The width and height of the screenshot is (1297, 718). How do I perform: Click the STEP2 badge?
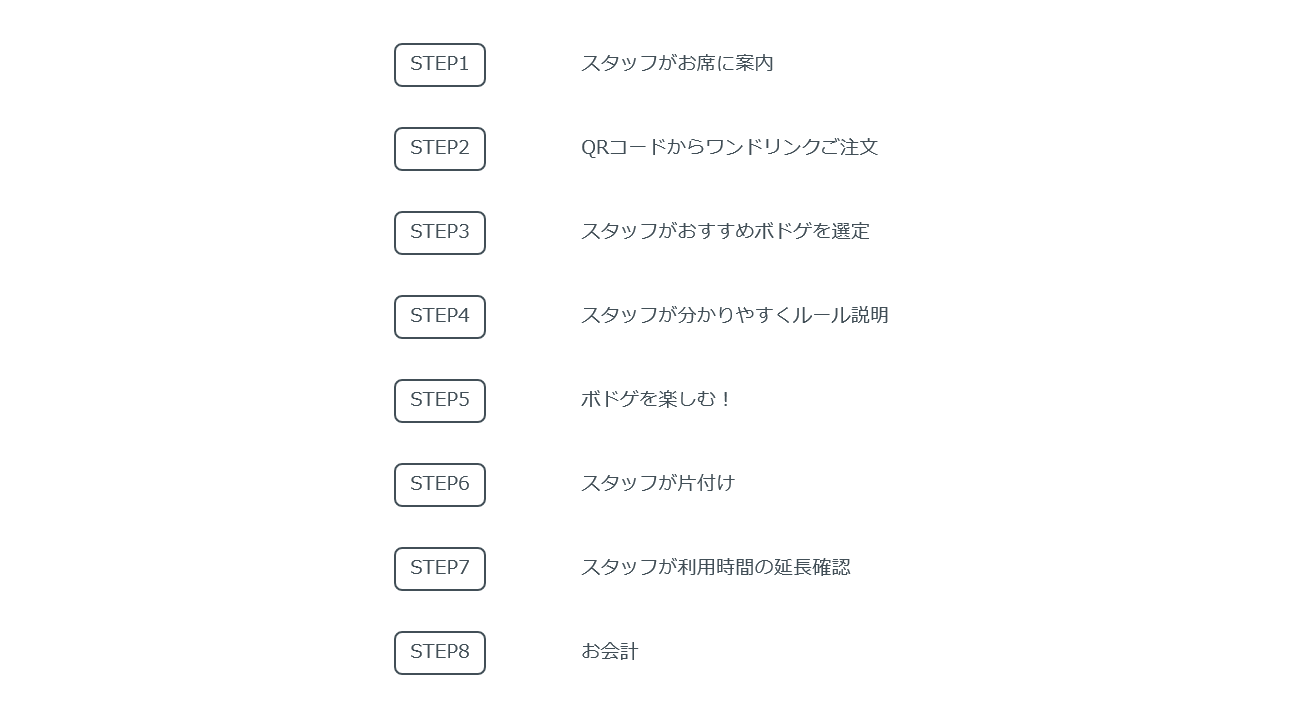click(x=440, y=149)
